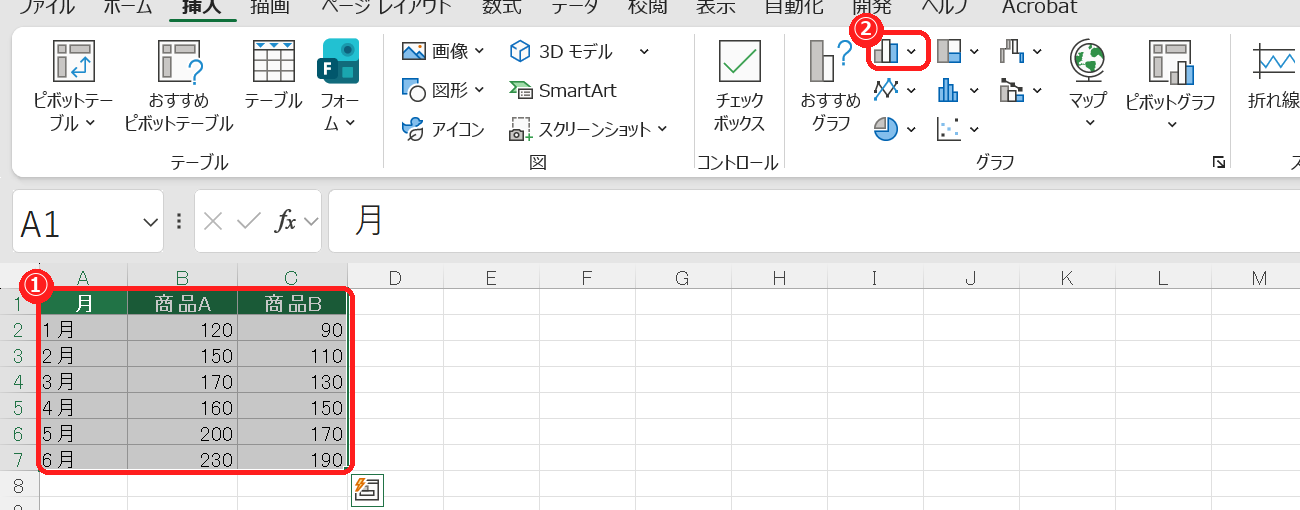Click the statistical histogram chart icon
This screenshot has width=1300, height=510.
(949, 90)
